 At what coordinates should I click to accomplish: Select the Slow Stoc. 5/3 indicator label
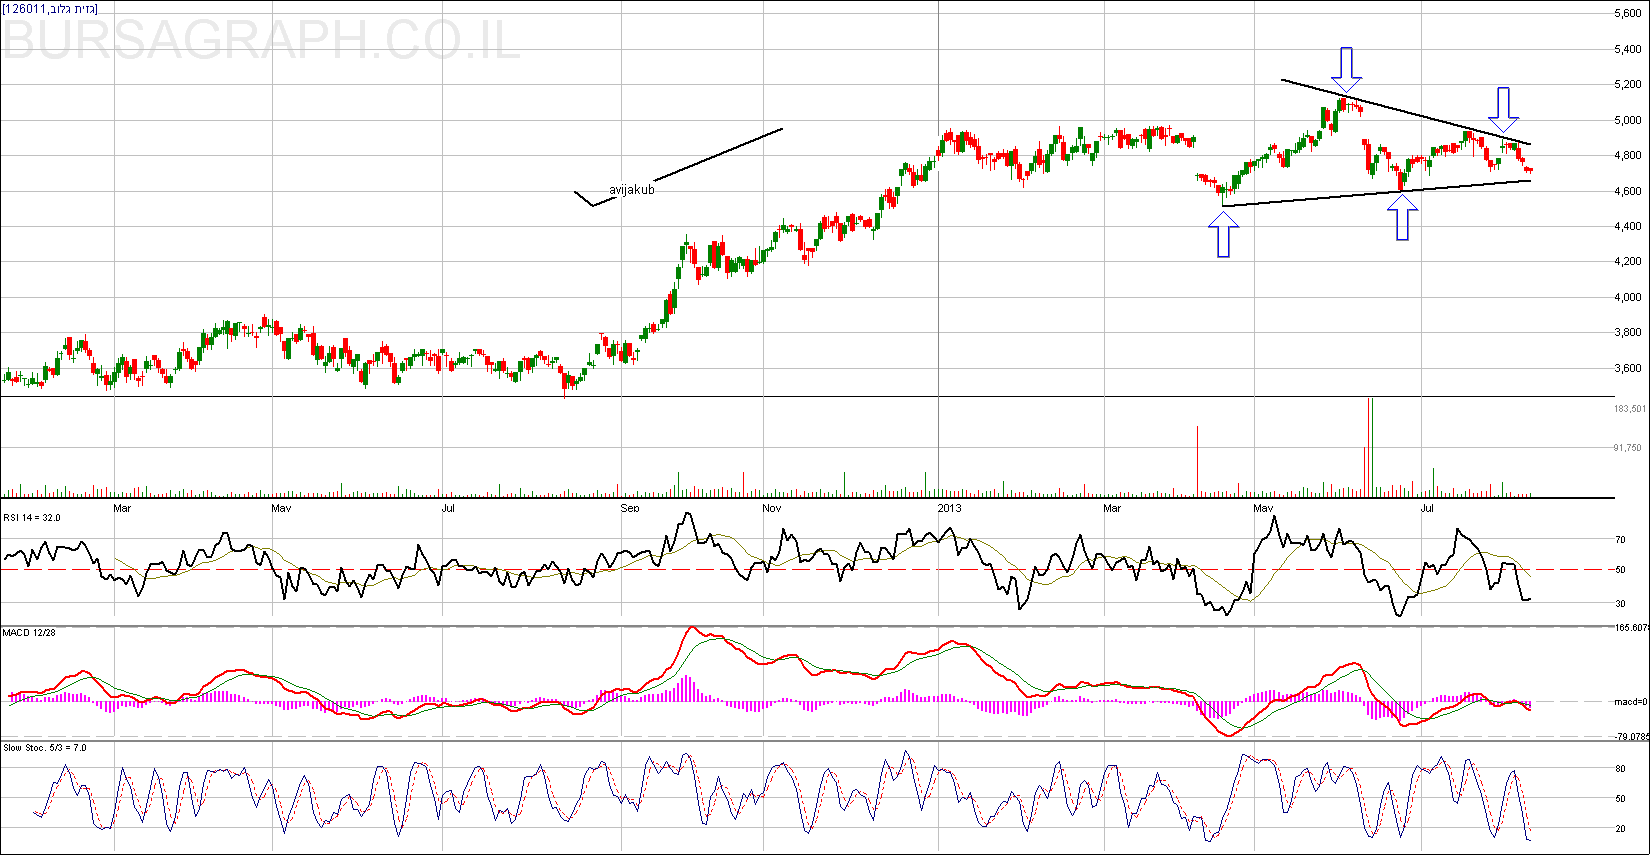tap(44, 747)
